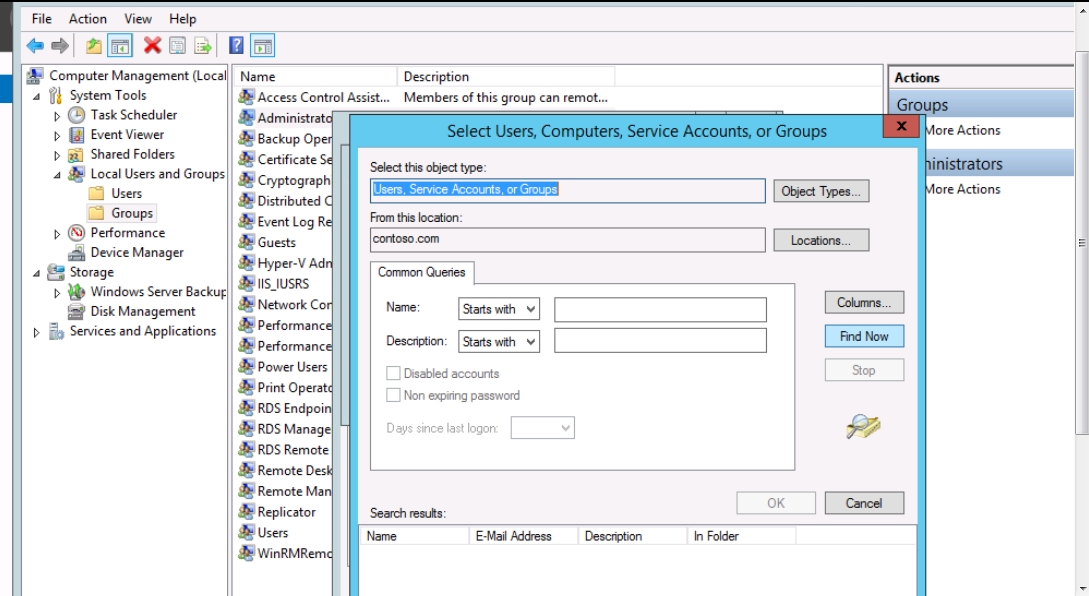Select the Disk Management icon
Screen dimensions: 1089x596
click(x=76, y=312)
